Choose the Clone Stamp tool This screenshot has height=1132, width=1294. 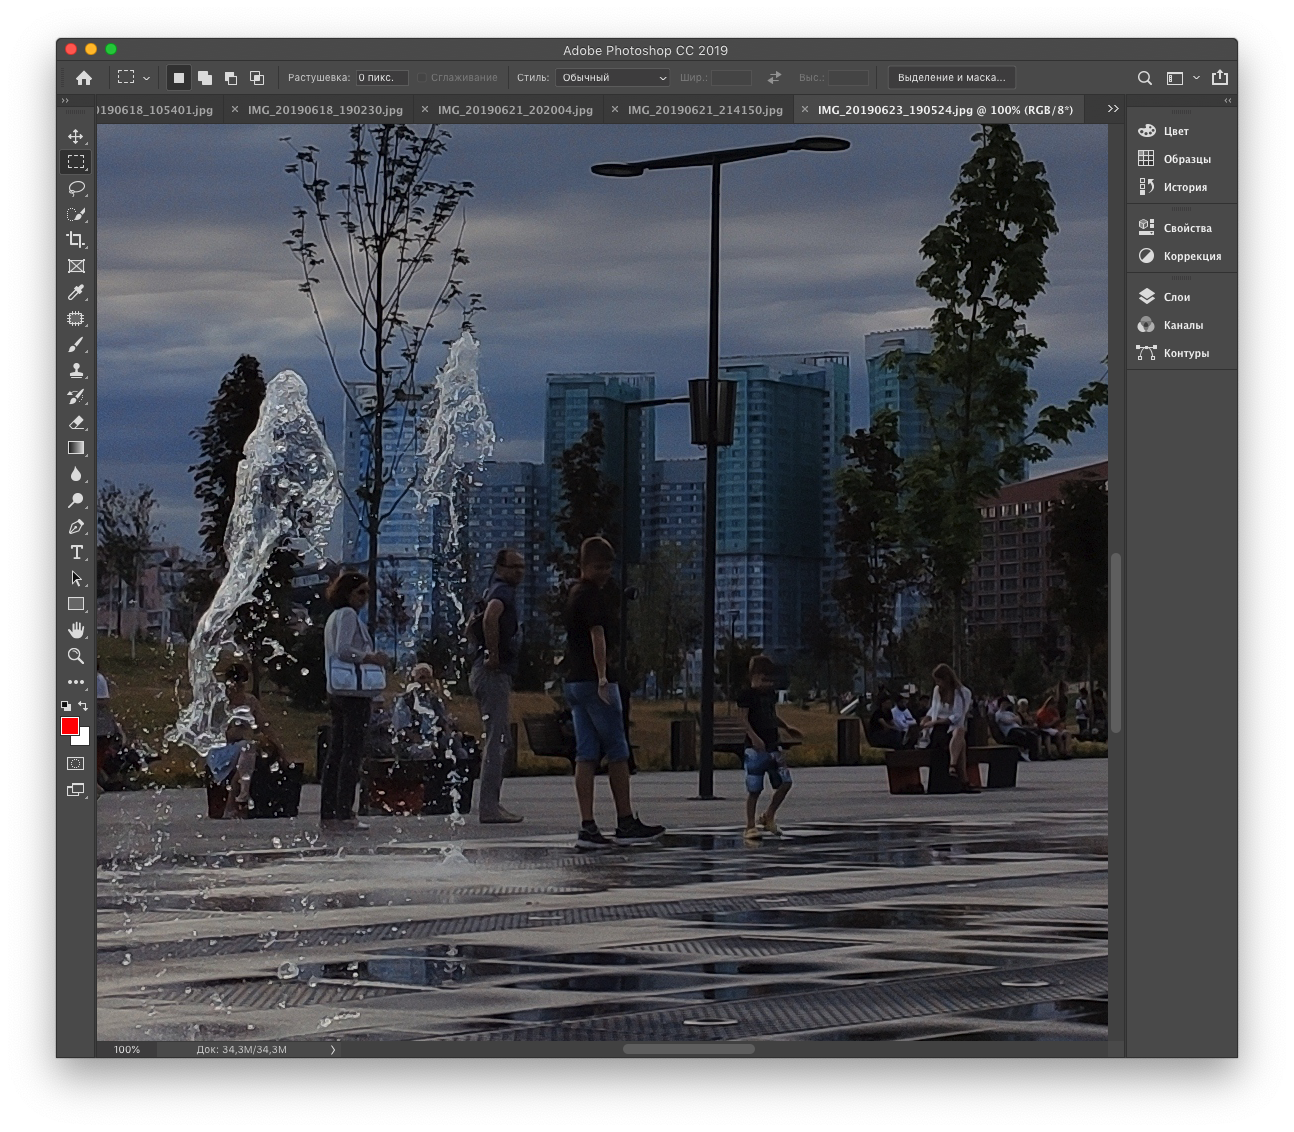pyautogui.click(x=76, y=370)
